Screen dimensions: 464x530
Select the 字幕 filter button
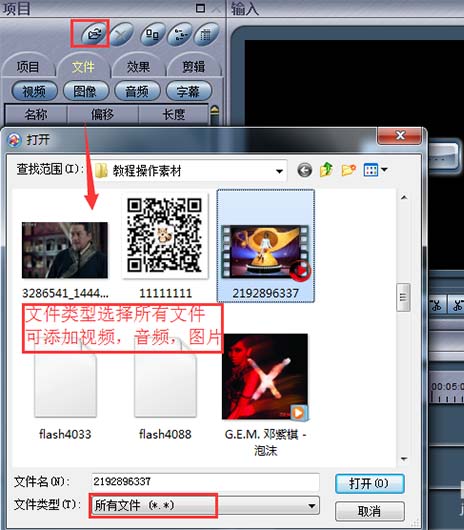[188, 91]
